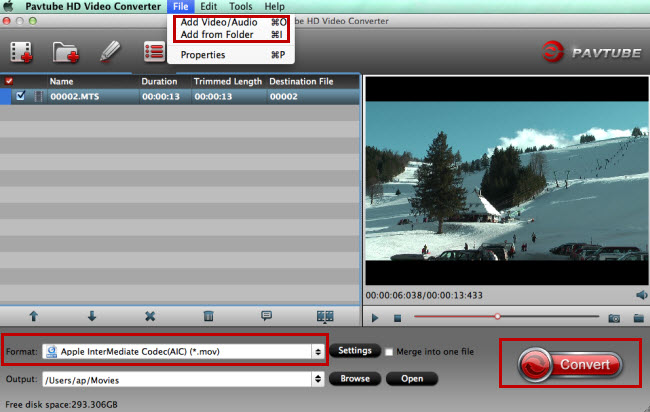This screenshot has height=412, width=650.
Task: Click the Settings button
Action: (x=355, y=351)
